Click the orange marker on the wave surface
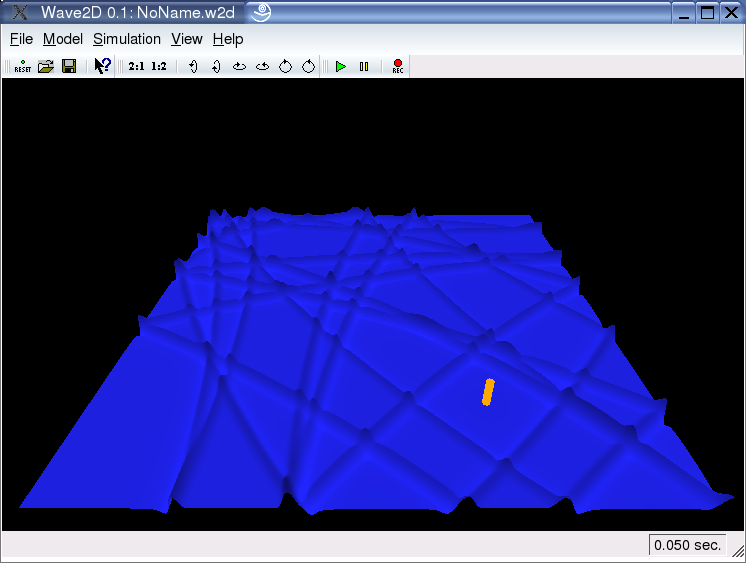Viewport: 746px width, 563px height. pyautogui.click(x=488, y=392)
